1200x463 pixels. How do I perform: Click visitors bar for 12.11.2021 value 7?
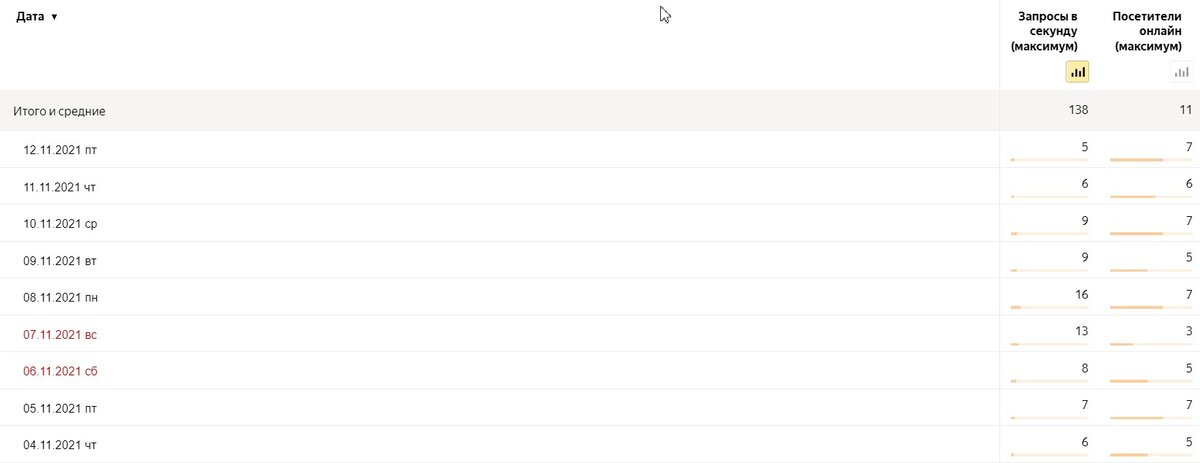(x=1152, y=159)
